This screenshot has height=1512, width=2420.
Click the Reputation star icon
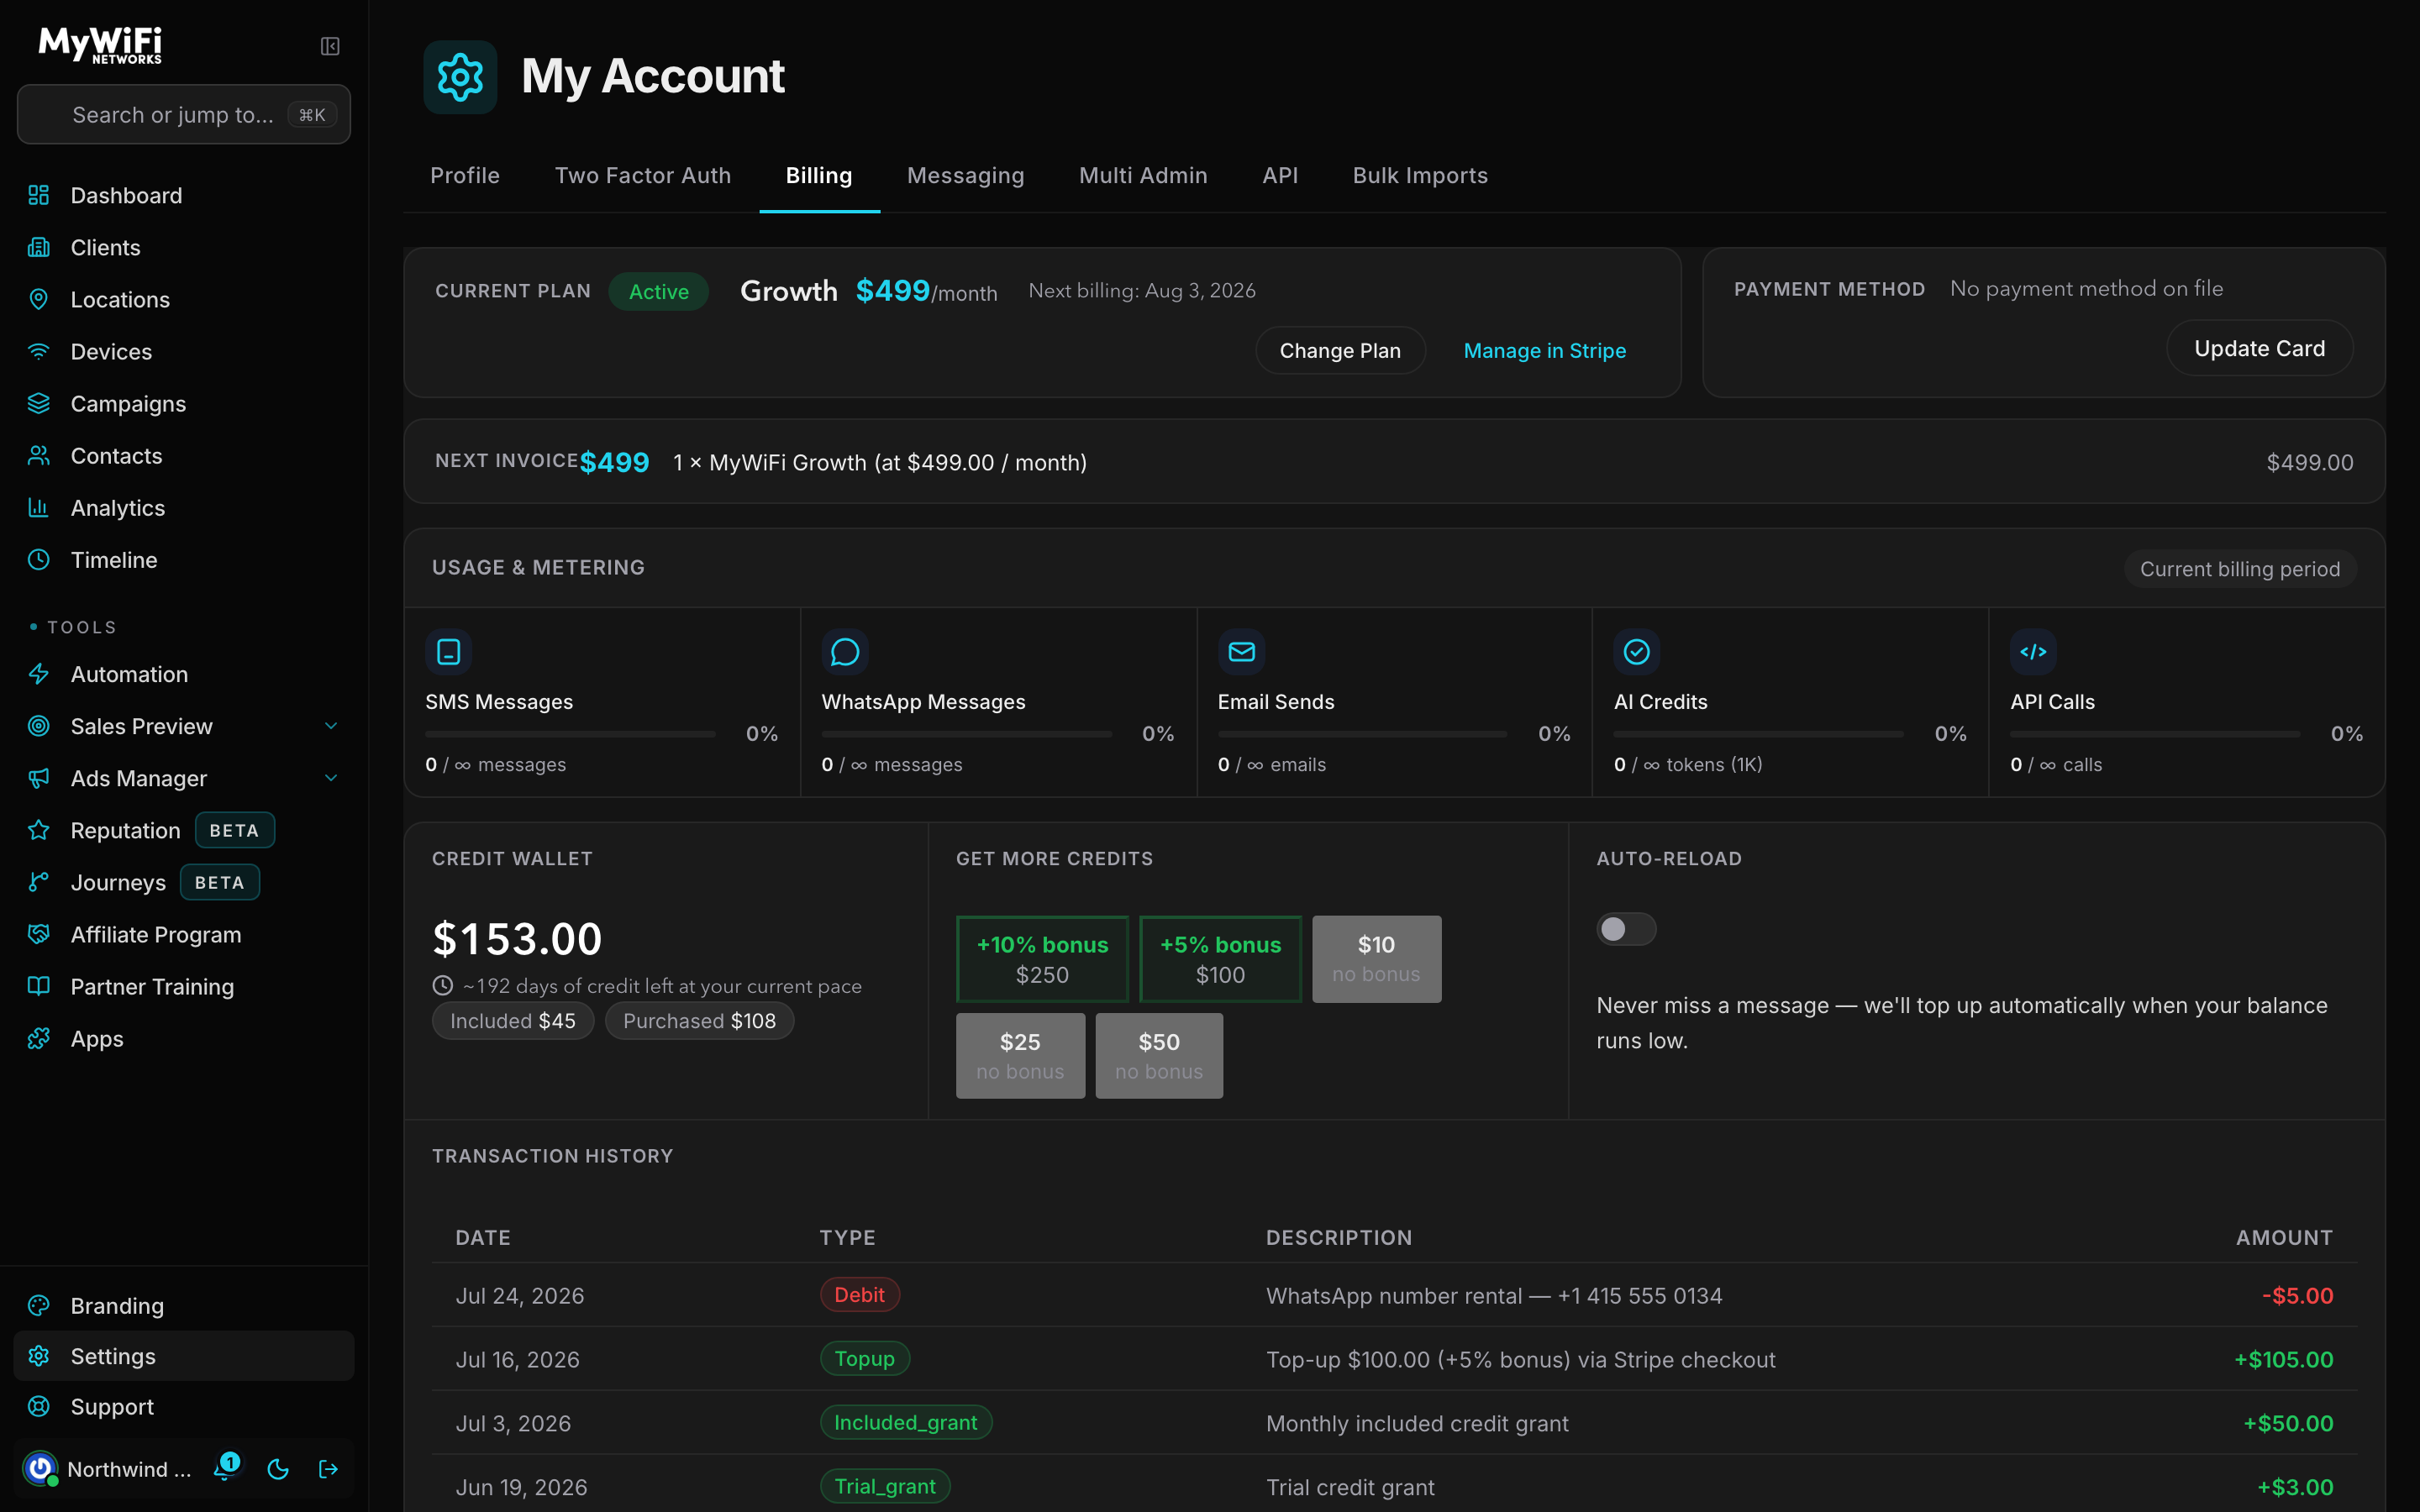click(39, 830)
